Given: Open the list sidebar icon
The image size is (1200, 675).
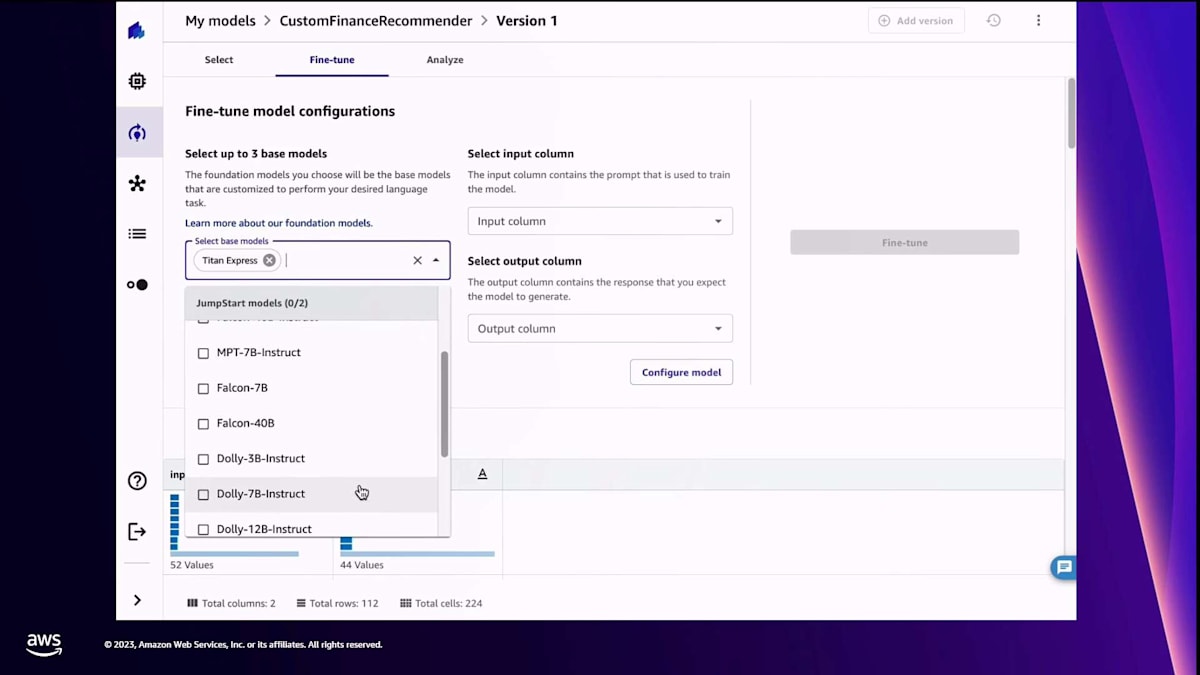Looking at the screenshot, I should 137,234.
